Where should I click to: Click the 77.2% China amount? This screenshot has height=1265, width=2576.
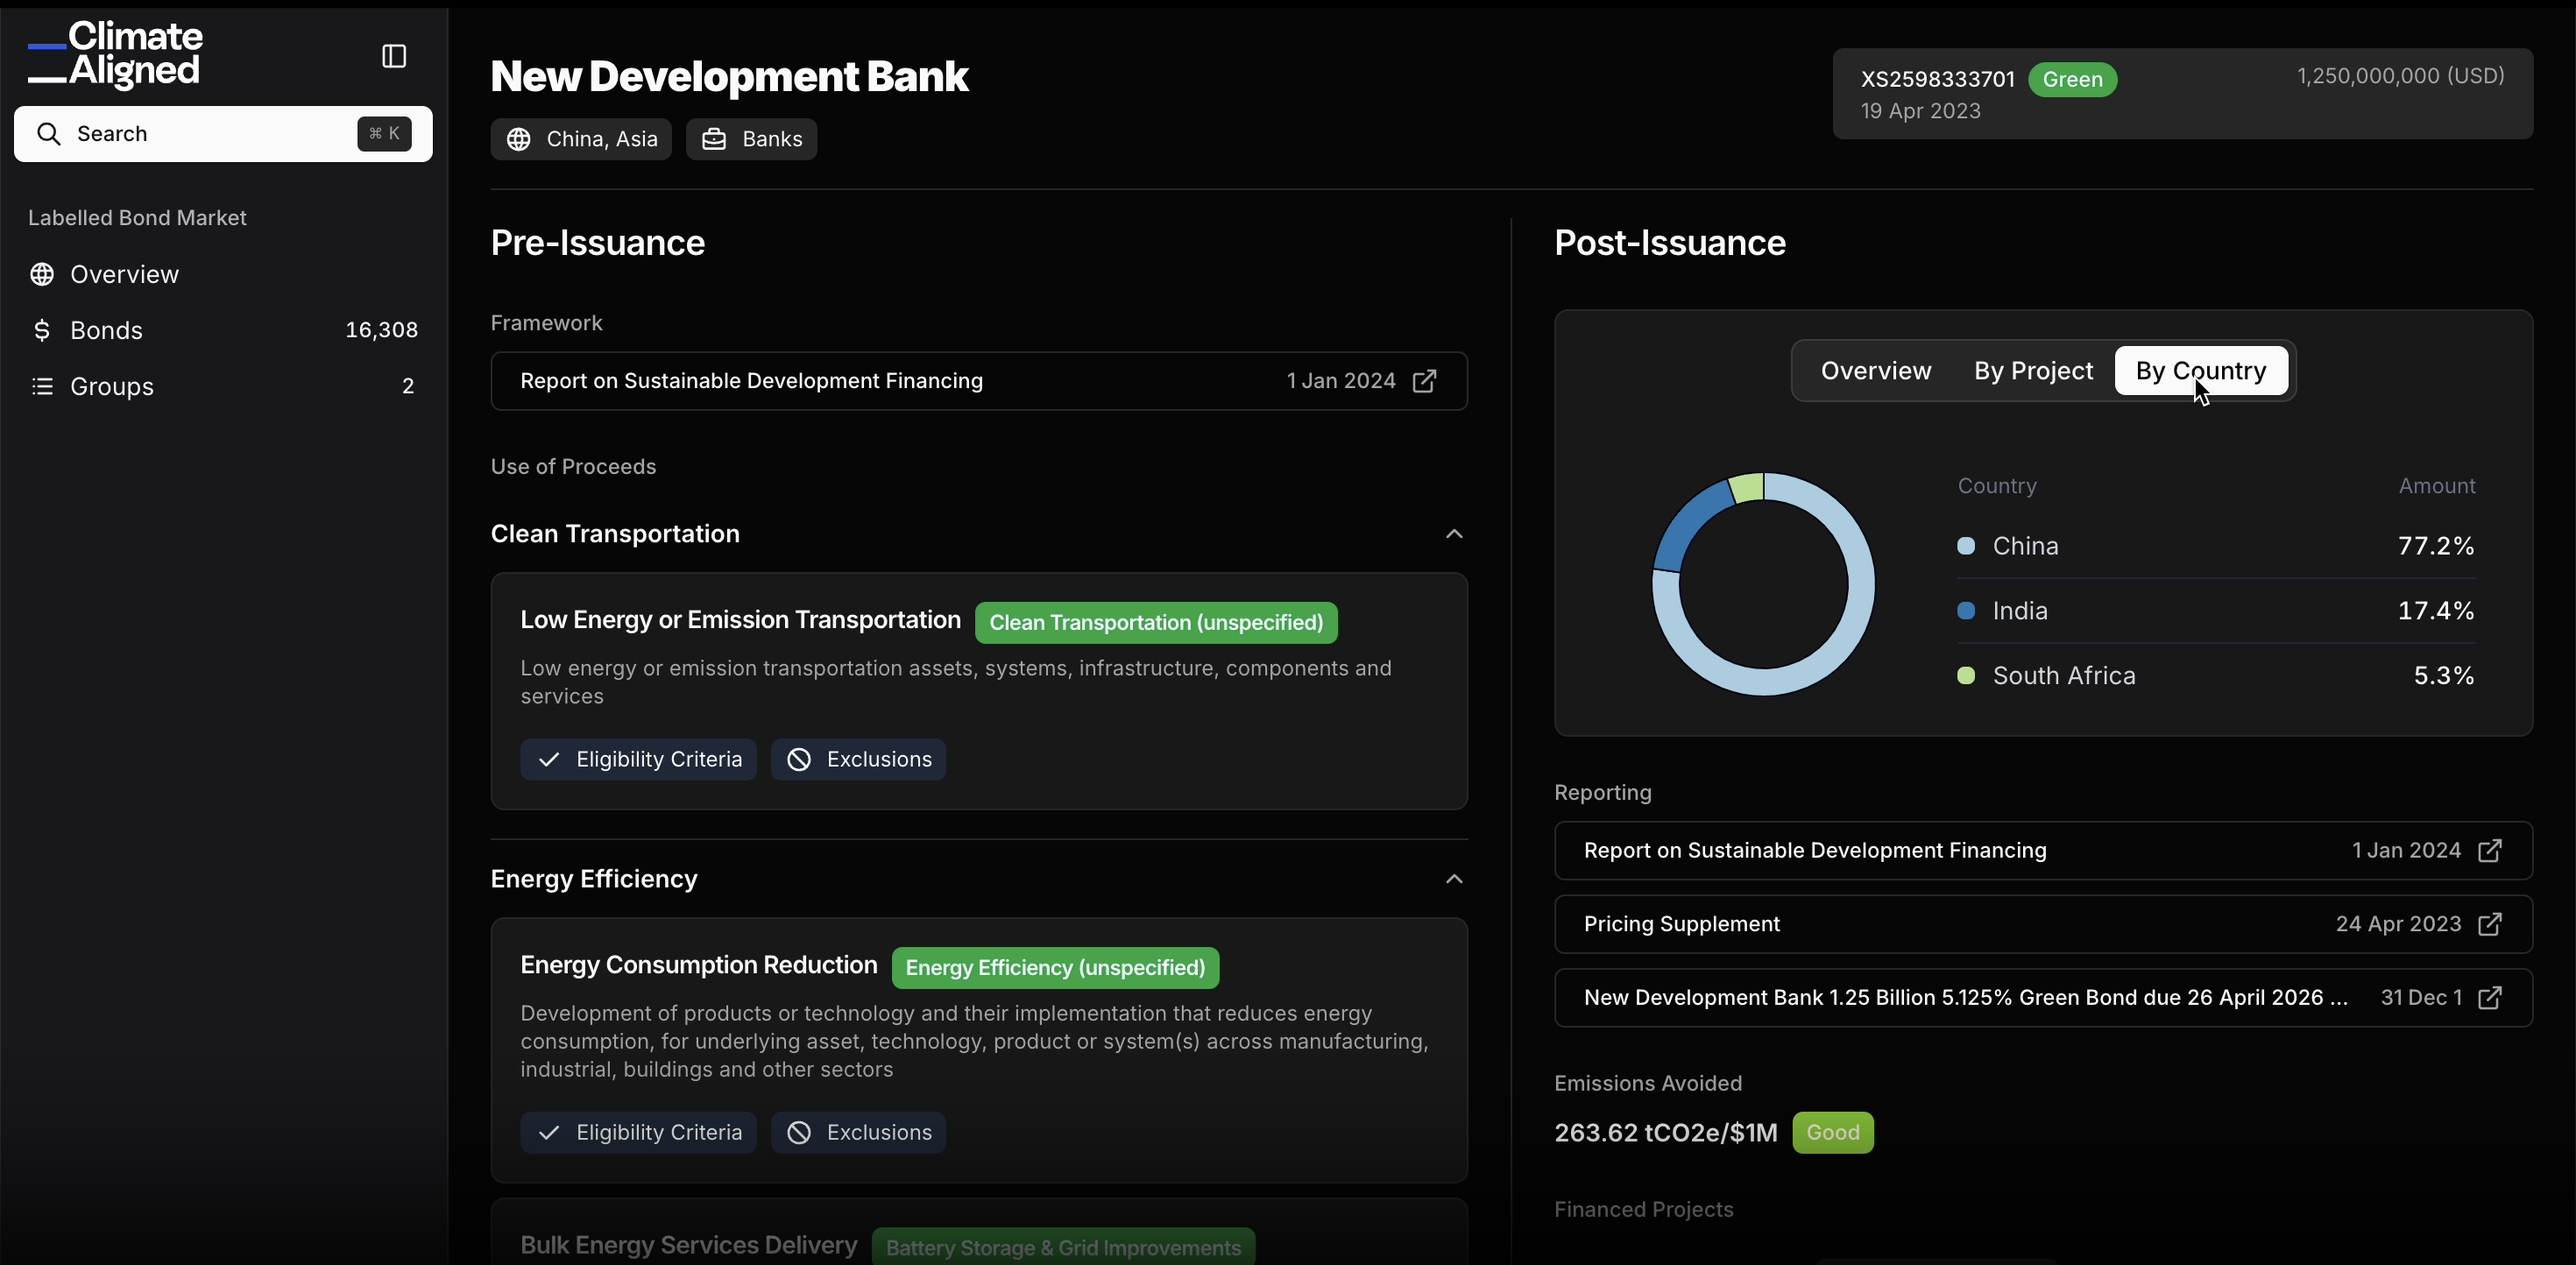coord(2436,546)
